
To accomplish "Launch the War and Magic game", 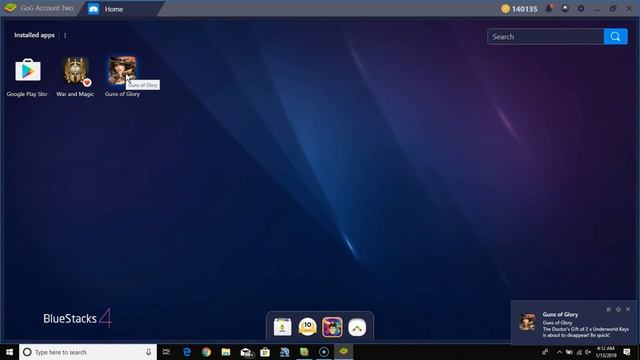I will [76, 70].
